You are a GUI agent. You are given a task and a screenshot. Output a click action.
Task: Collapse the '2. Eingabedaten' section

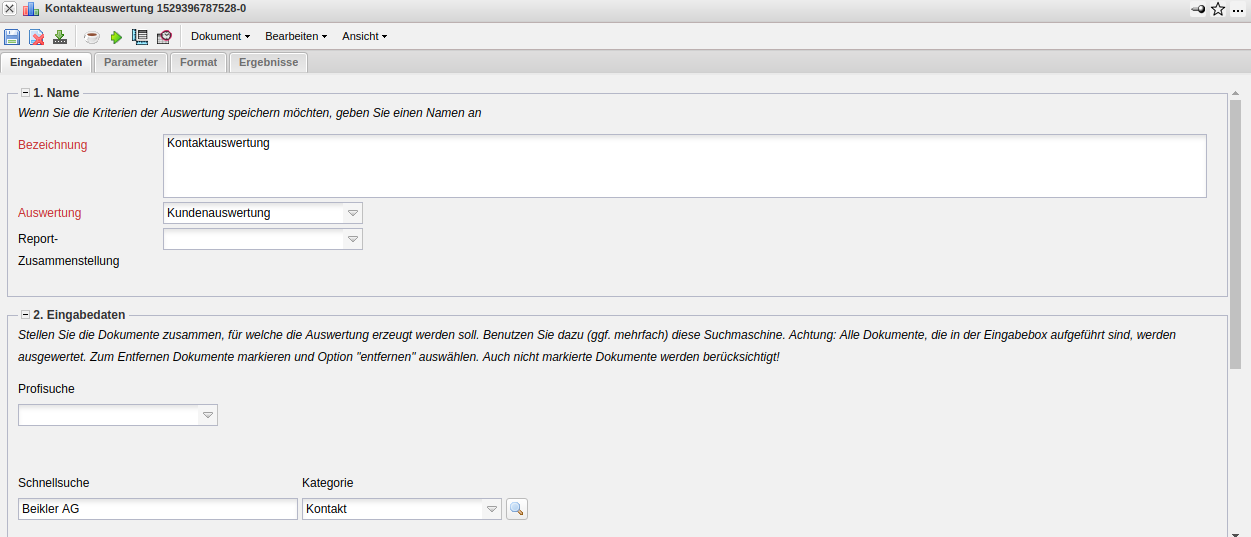click(x=25, y=315)
